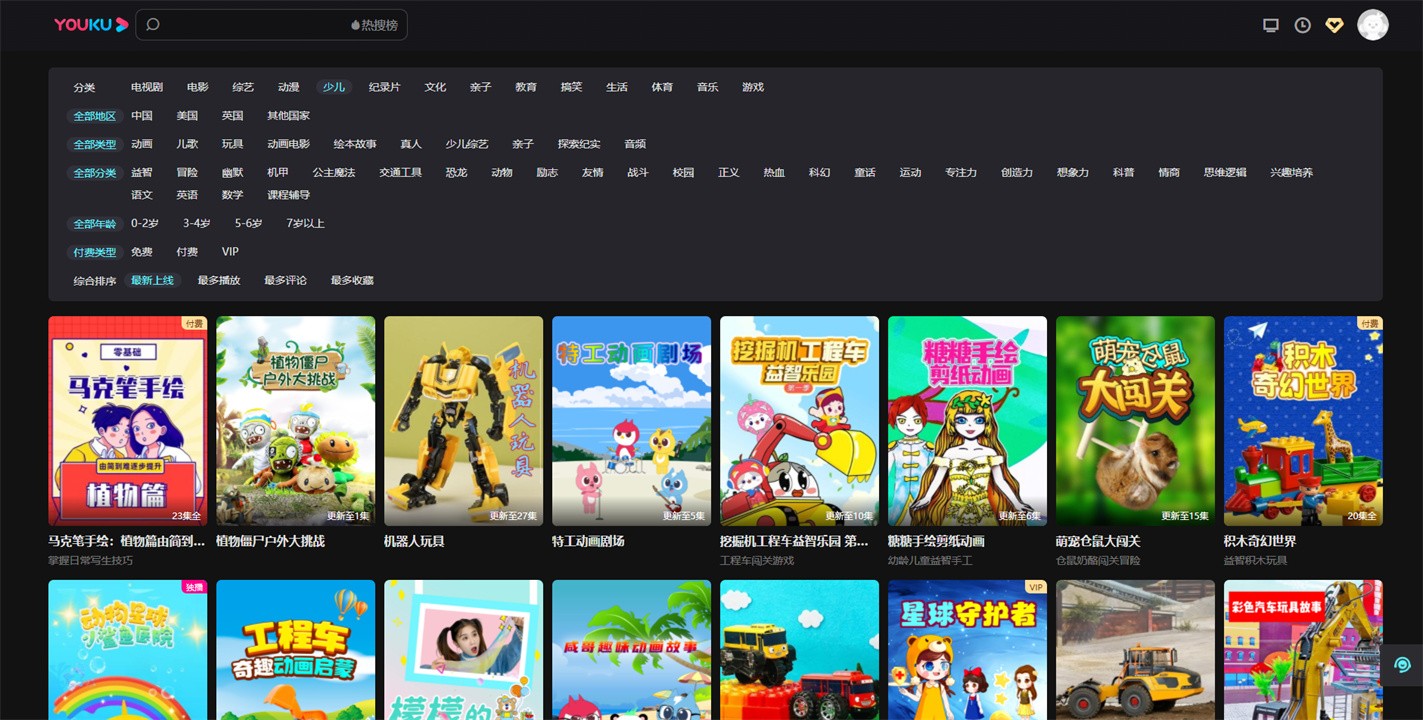Click the magnifier search icon
The width and height of the screenshot is (1423, 720).
[x=153, y=25]
